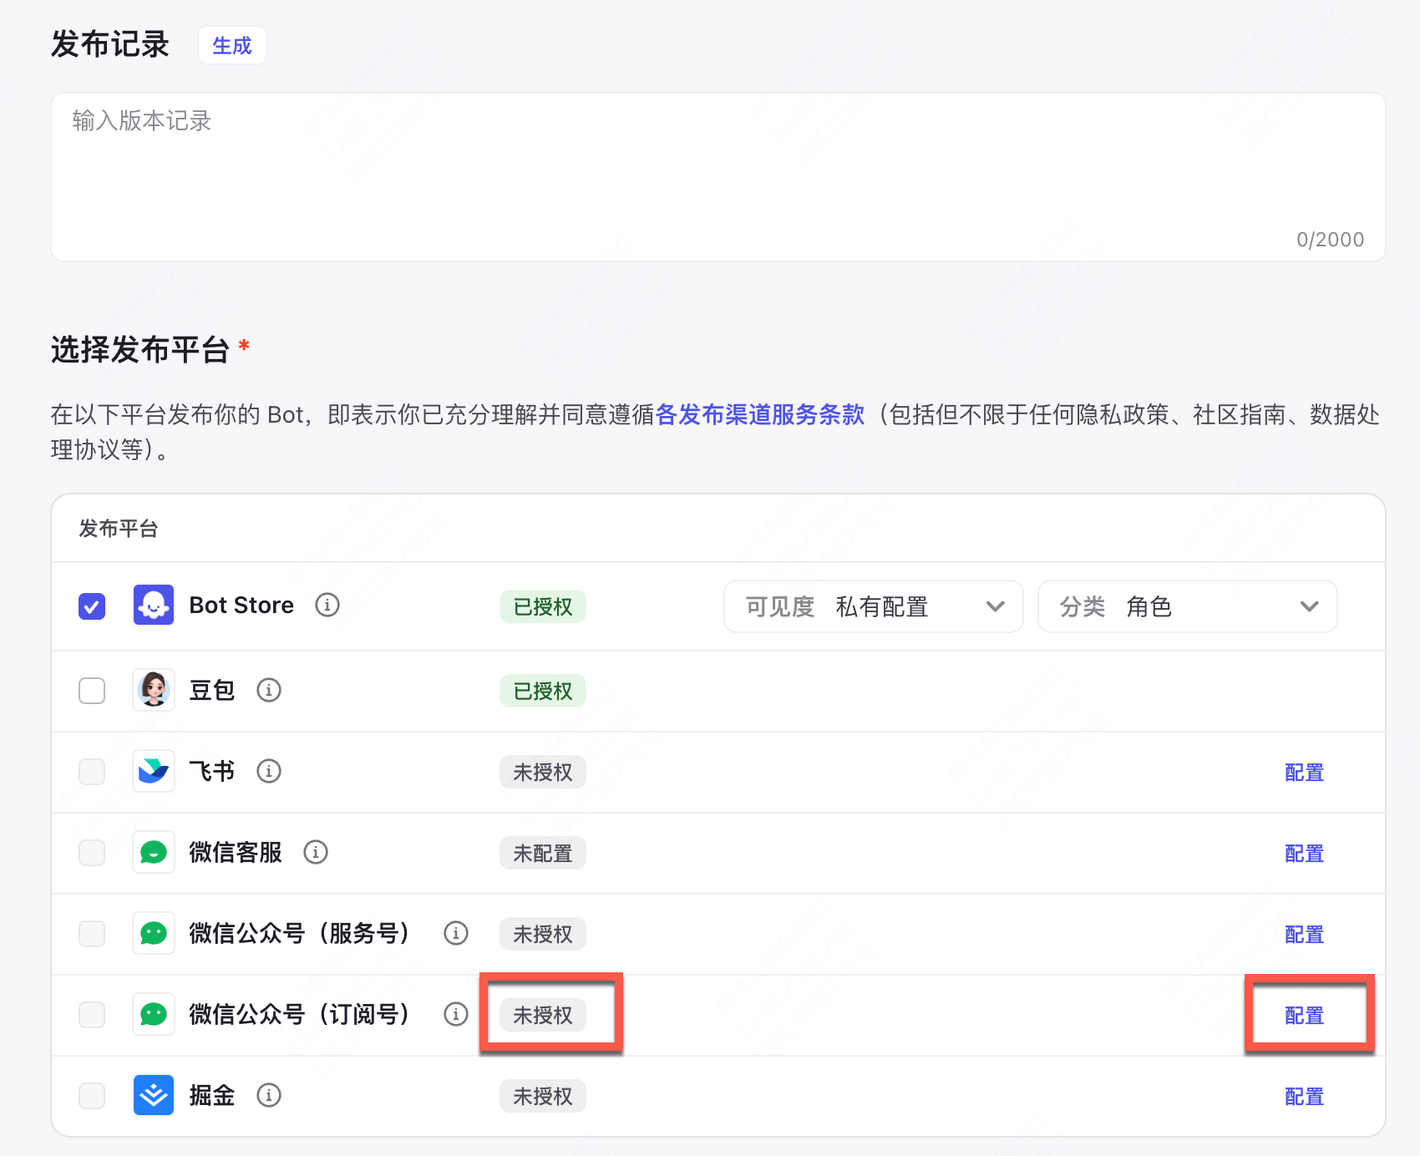This screenshot has height=1156, width=1420.
Task: Click 配置 in the 飞书 row
Action: [1304, 772]
